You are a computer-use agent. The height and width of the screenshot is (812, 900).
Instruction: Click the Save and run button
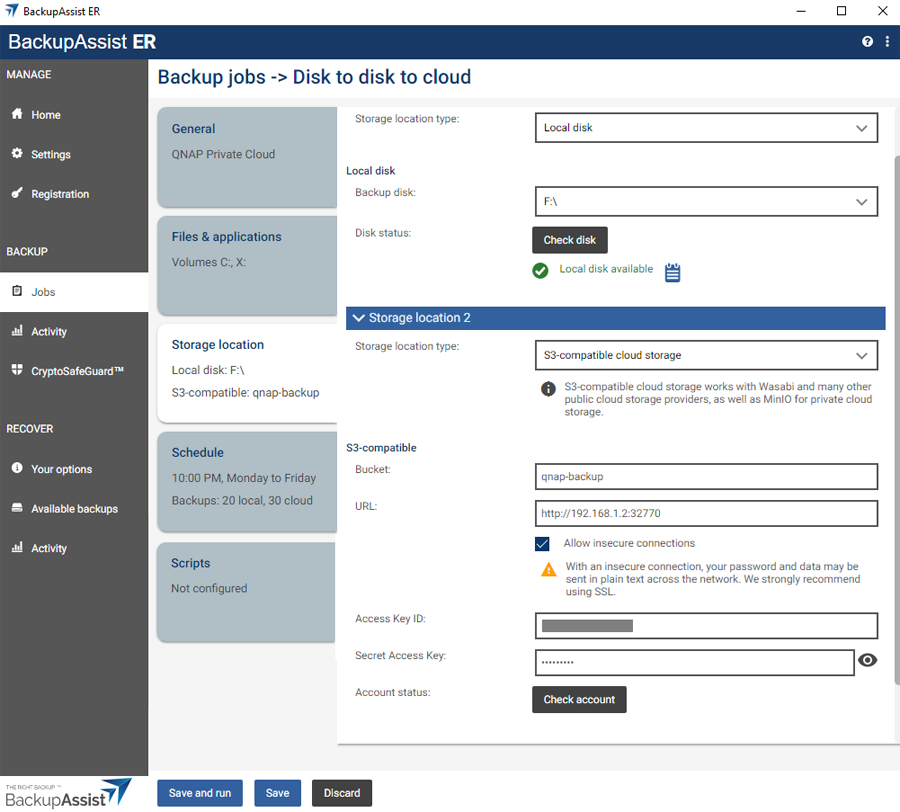pos(200,792)
